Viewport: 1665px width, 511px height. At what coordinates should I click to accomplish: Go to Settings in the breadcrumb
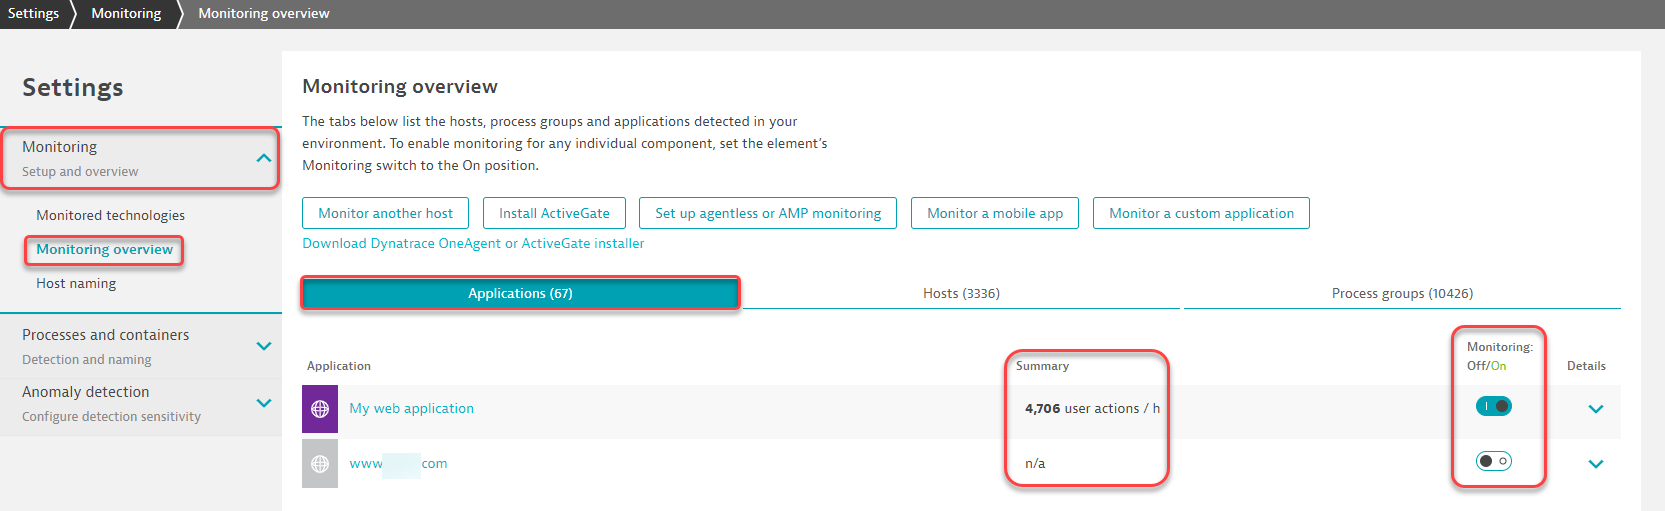pyautogui.click(x=33, y=13)
